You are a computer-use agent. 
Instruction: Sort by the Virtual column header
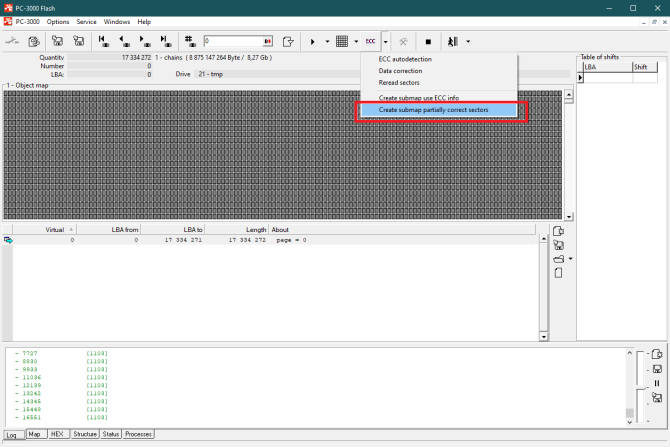tap(44, 229)
